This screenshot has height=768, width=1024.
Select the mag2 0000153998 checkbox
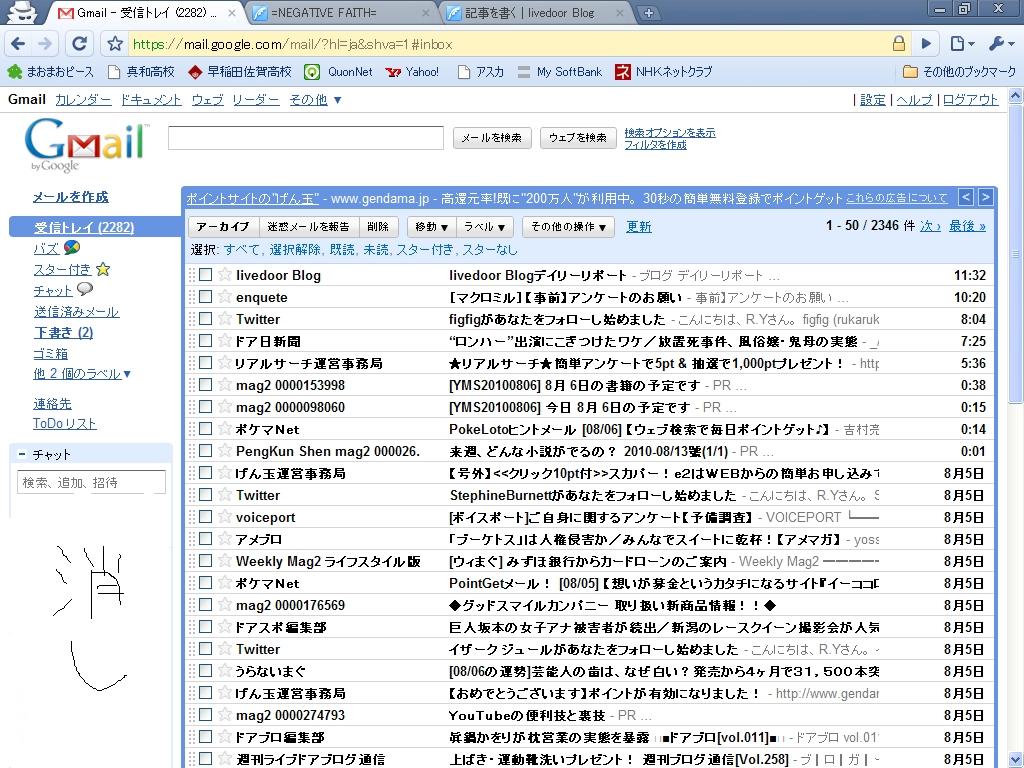pos(206,385)
